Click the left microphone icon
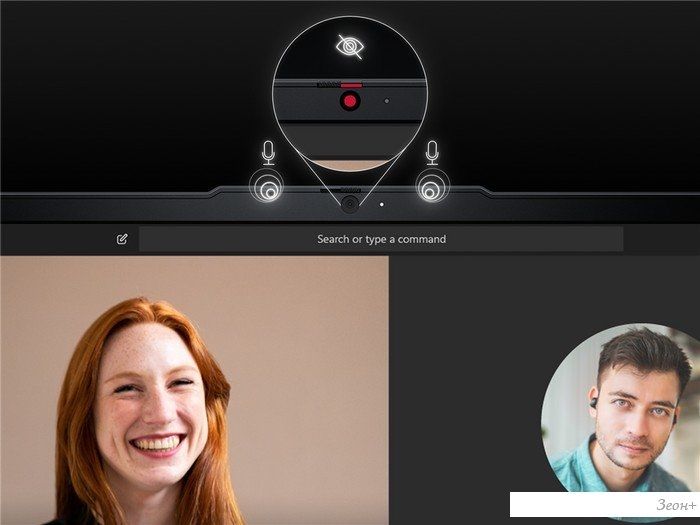The width and height of the screenshot is (700, 525). (267, 152)
